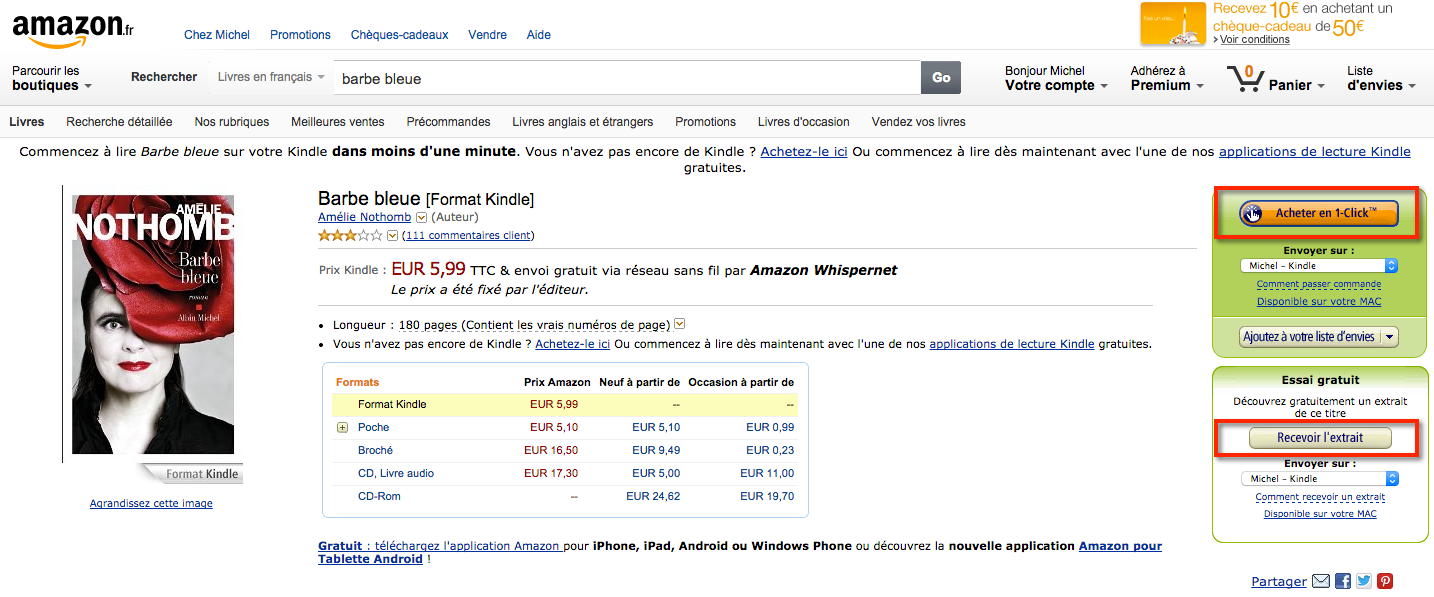Click the Go search button
The image size is (1434, 597).
941,78
